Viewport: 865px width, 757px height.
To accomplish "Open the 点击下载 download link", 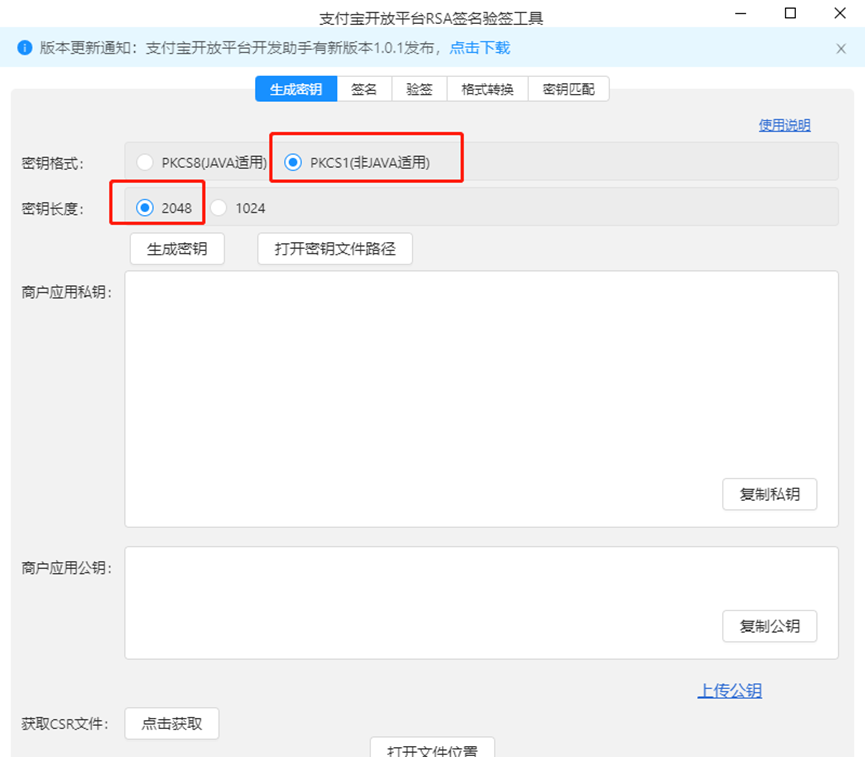I will click(479, 48).
